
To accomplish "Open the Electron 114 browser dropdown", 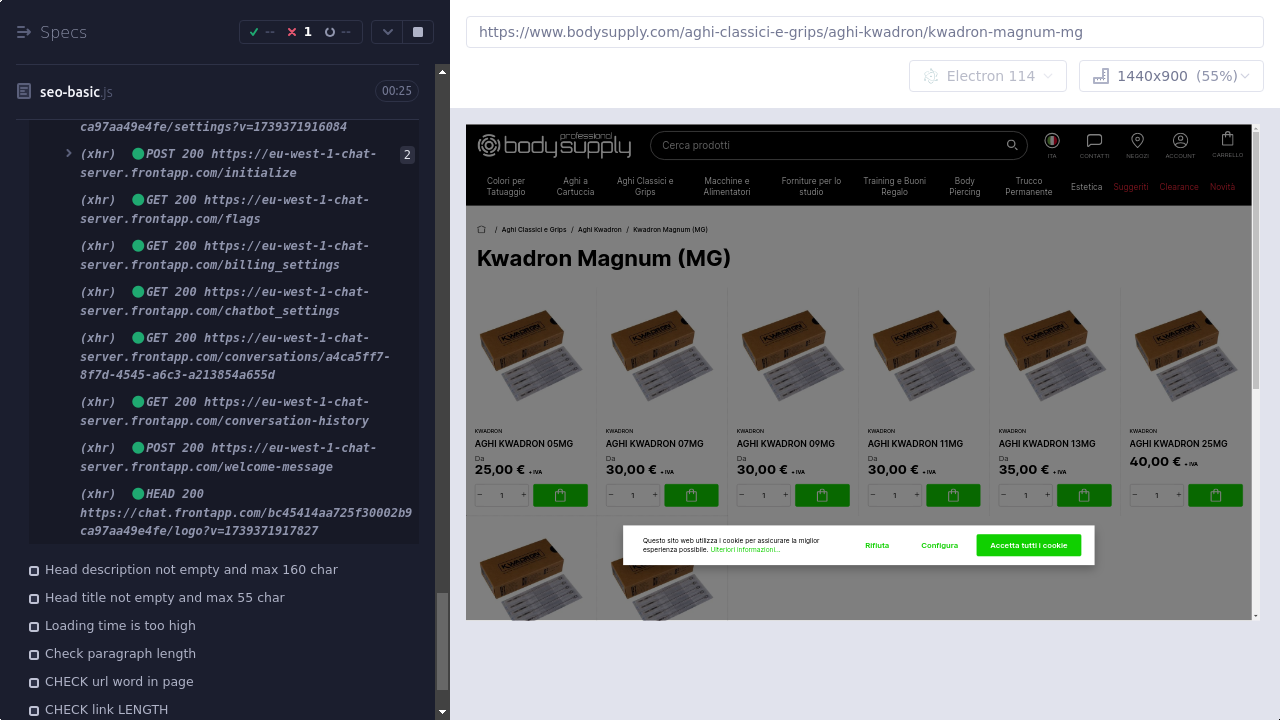I will pos(988,76).
